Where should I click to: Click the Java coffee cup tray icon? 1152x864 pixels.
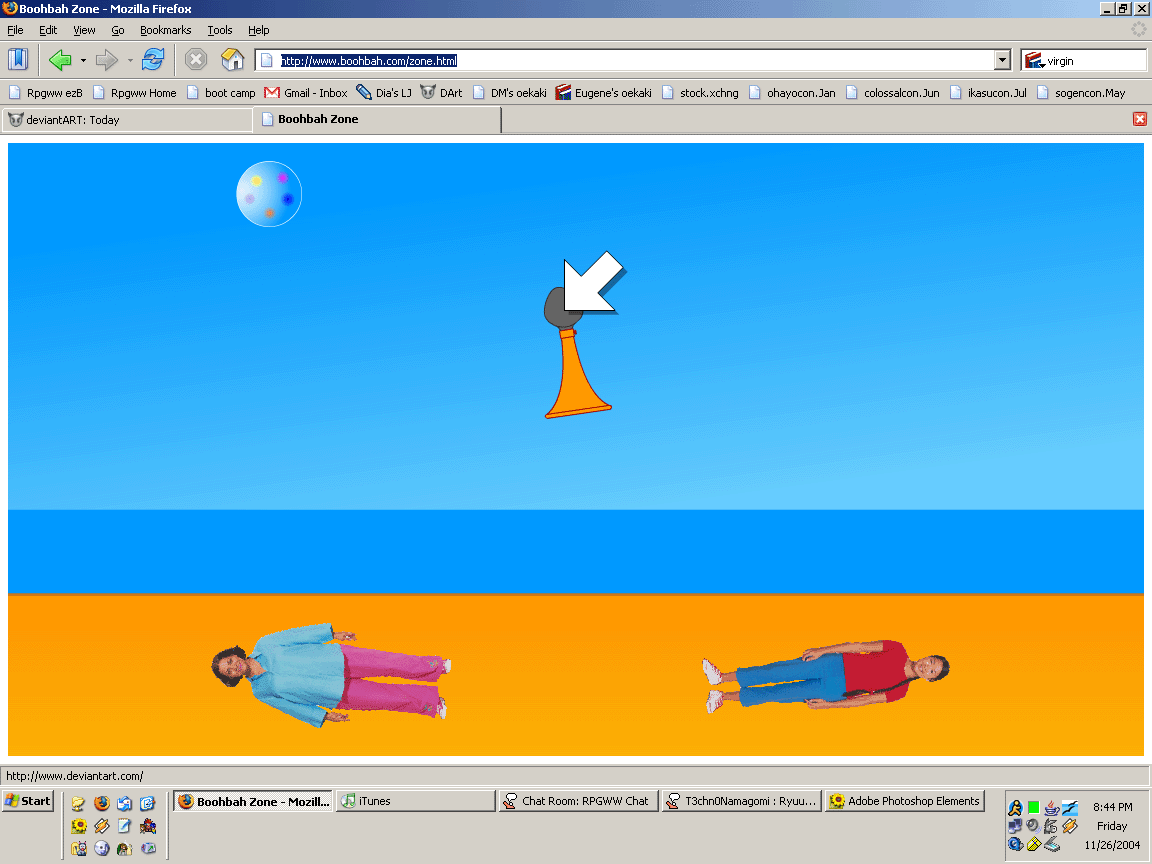point(1051,808)
